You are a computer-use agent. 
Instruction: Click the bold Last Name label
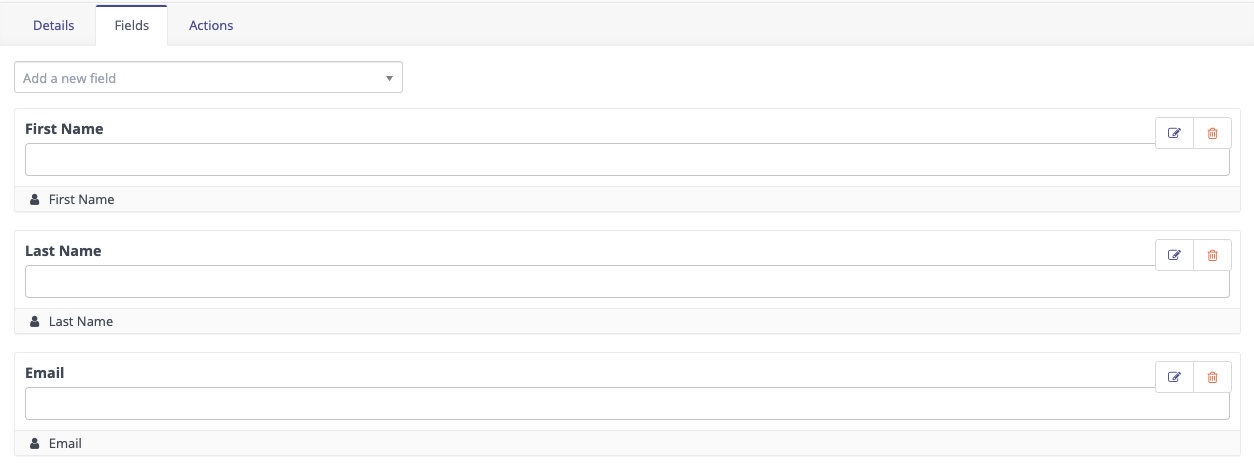[63, 251]
